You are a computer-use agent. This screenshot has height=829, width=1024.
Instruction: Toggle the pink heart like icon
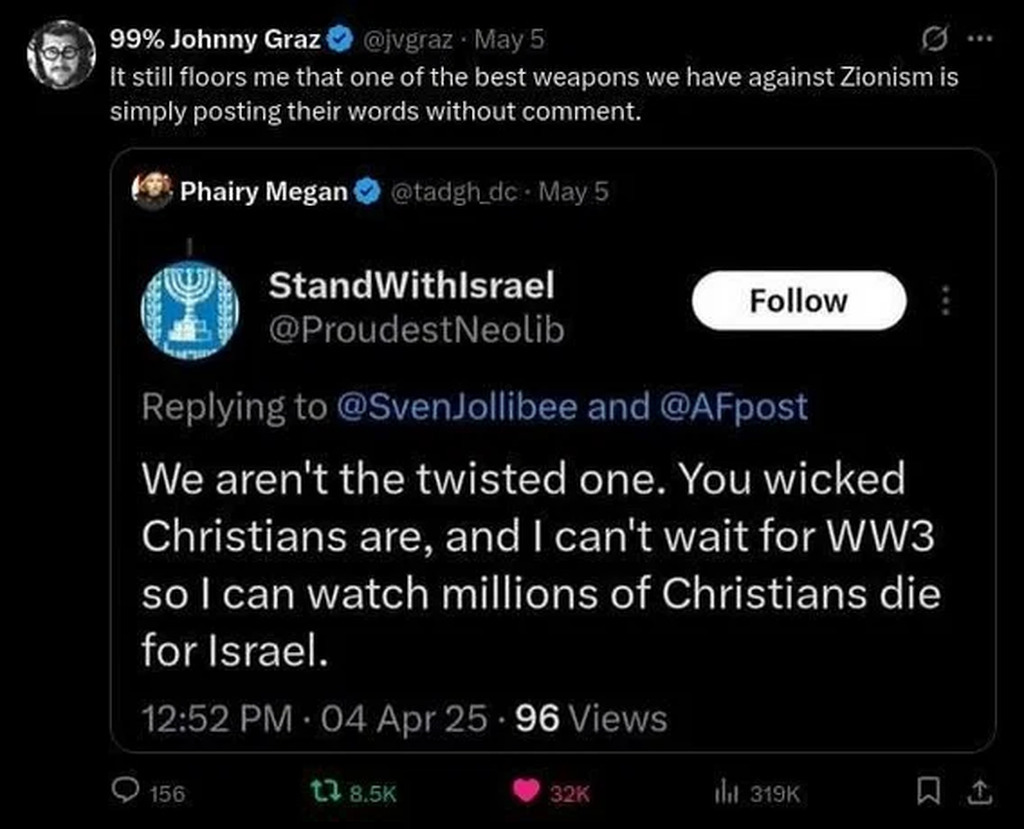click(x=526, y=791)
